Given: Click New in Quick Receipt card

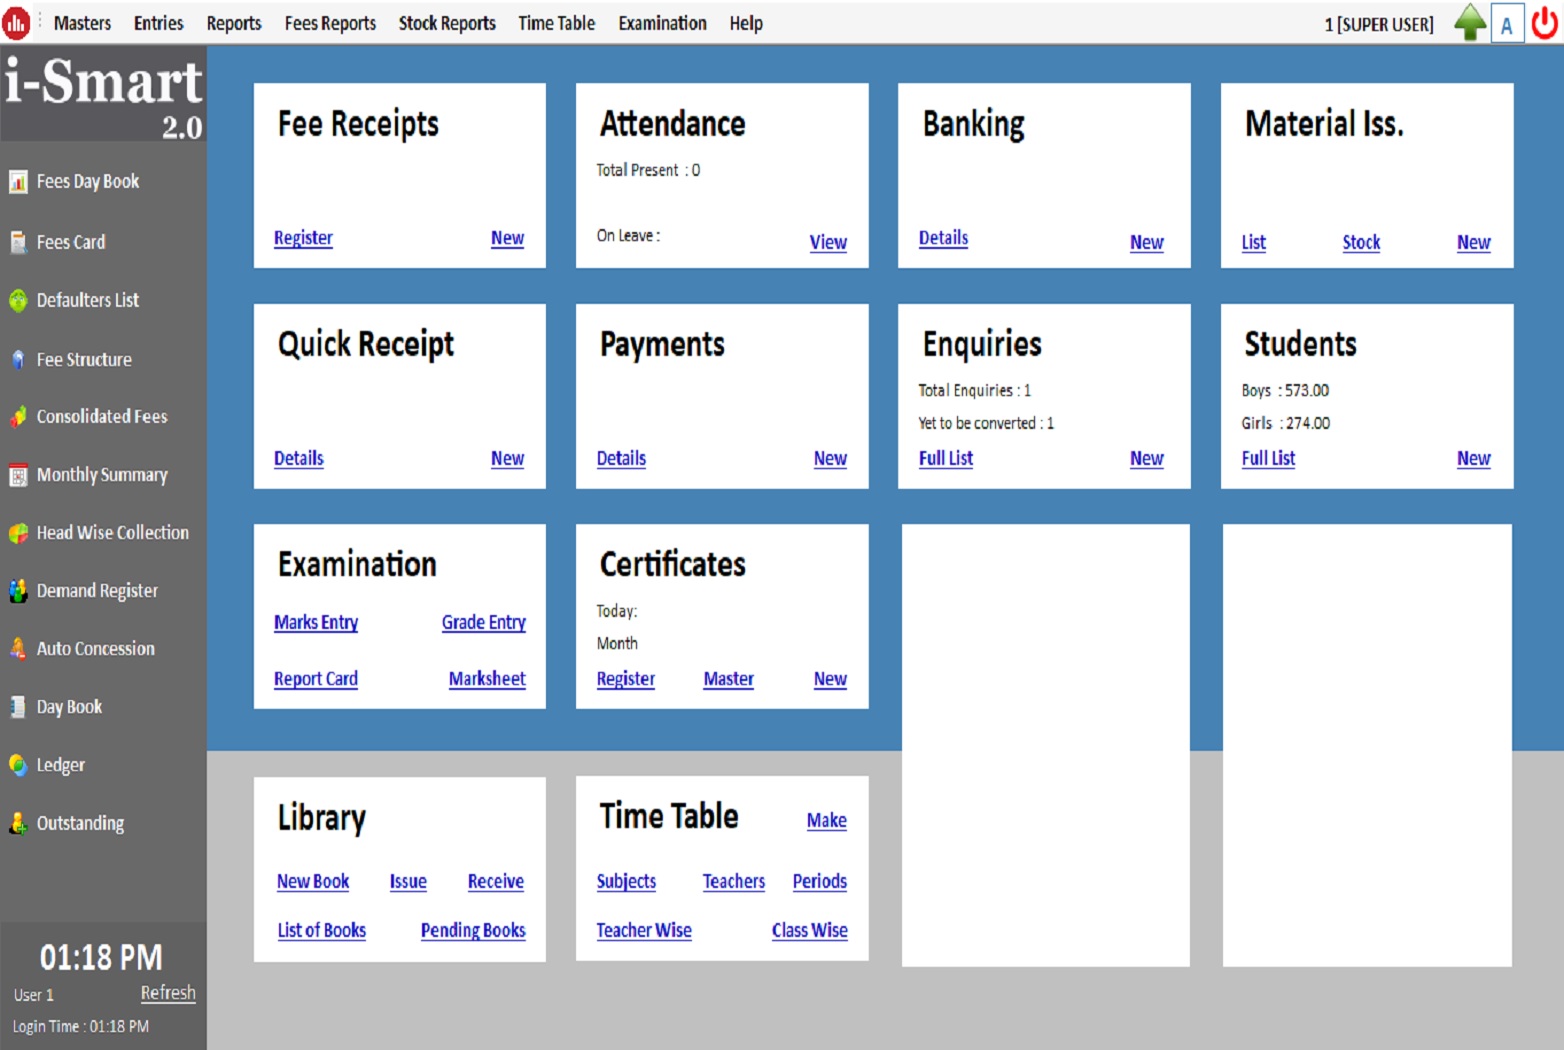Looking at the screenshot, I should pos(507,458).
